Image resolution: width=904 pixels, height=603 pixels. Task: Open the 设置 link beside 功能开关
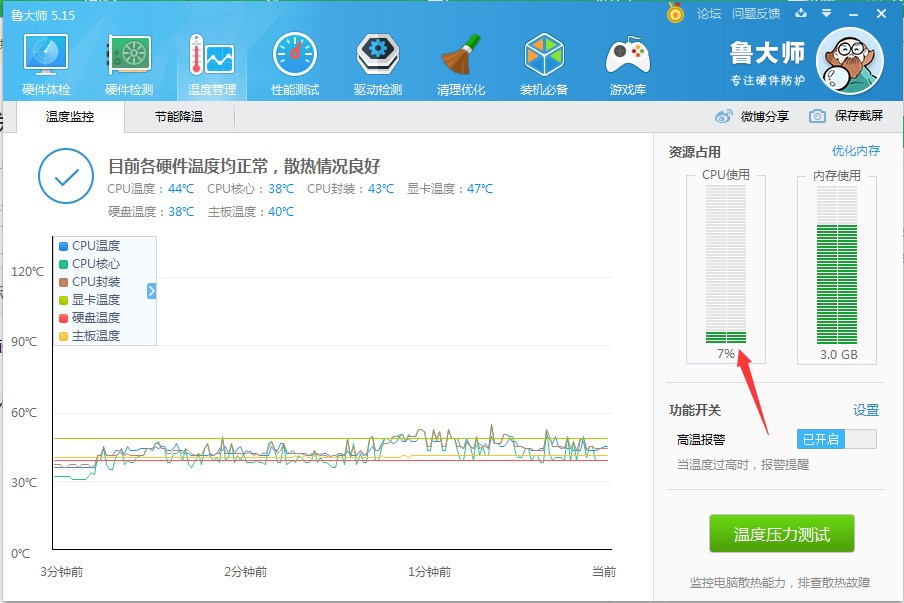[x=865, y=410]
